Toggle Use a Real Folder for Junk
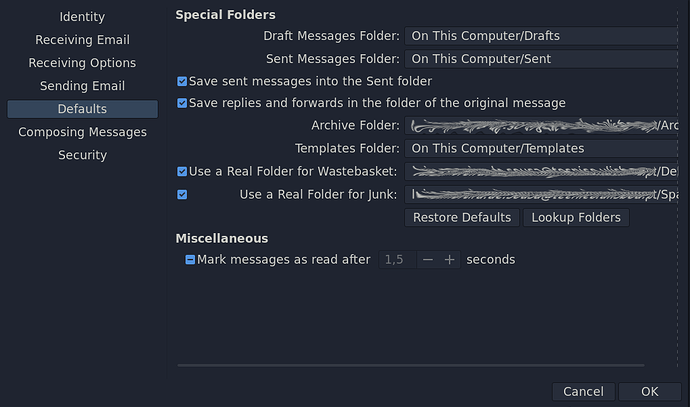 point(182,194)
